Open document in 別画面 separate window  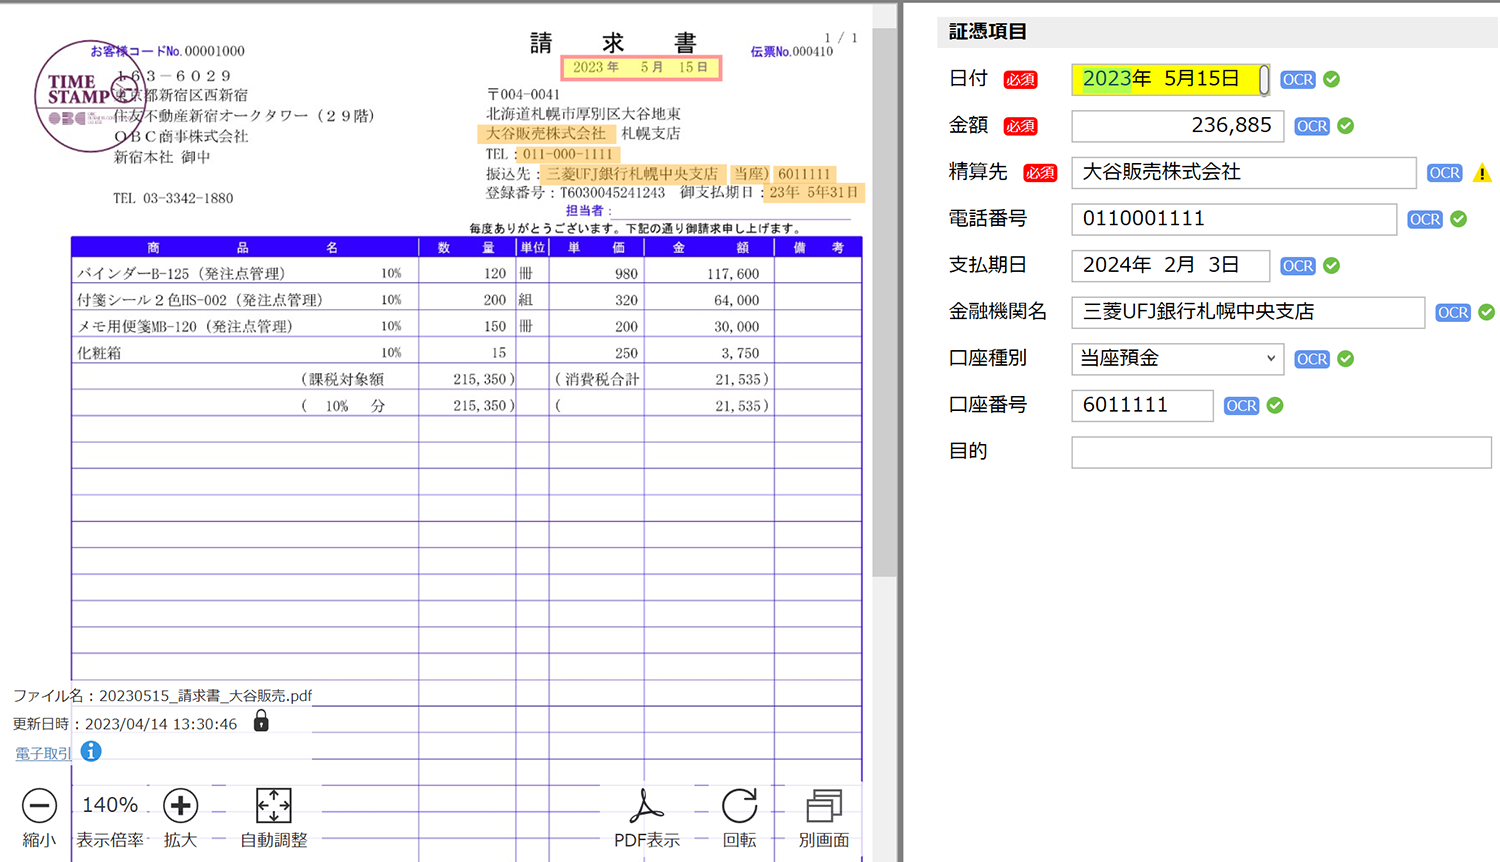pyautogui.click(x=824, y=806)
